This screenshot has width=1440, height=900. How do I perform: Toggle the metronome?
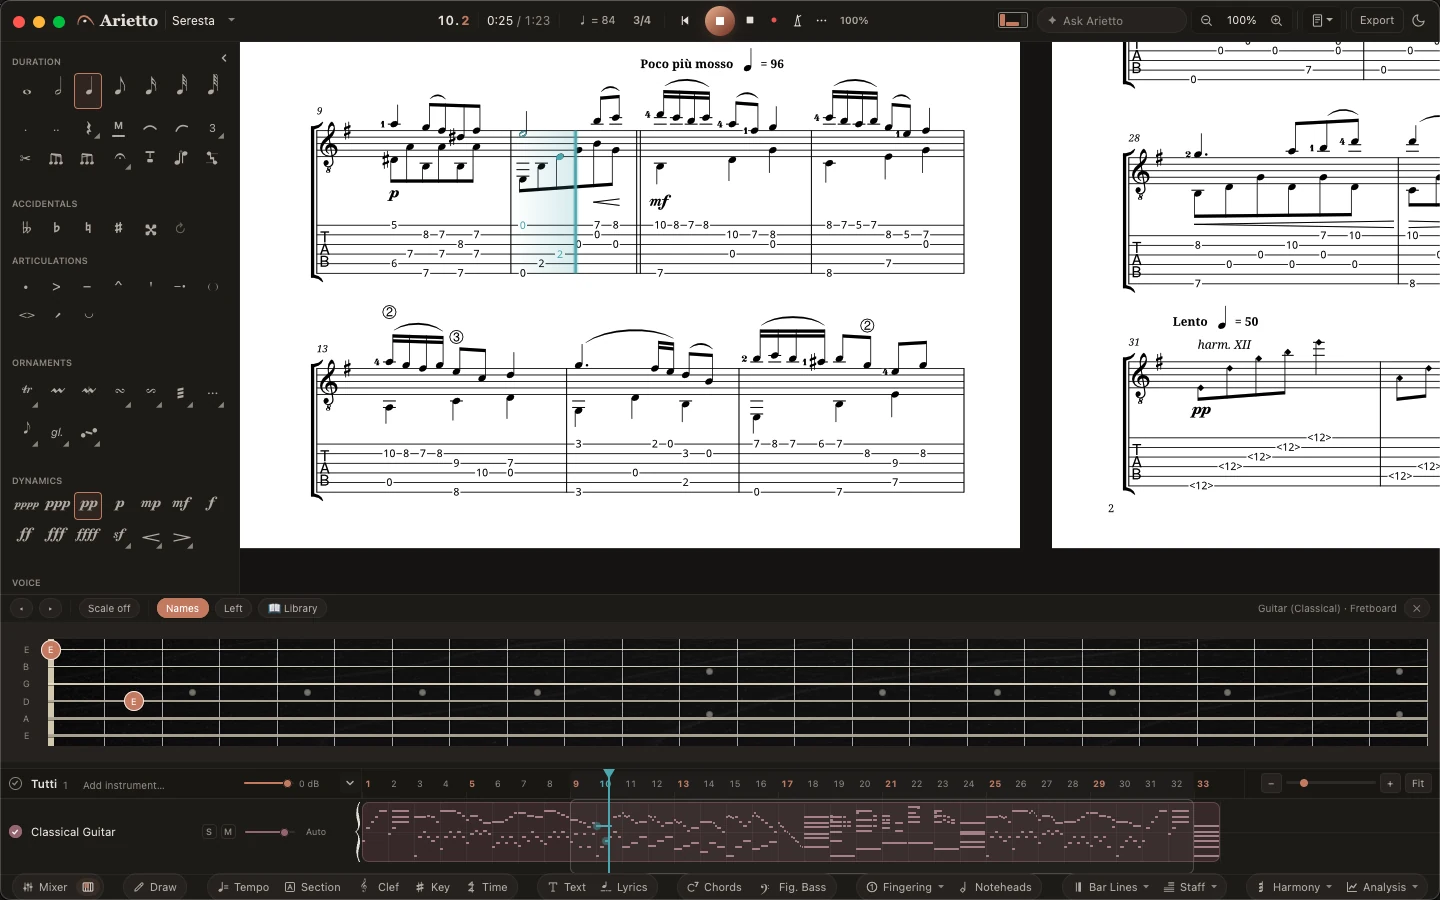click(x=797, y=20)
